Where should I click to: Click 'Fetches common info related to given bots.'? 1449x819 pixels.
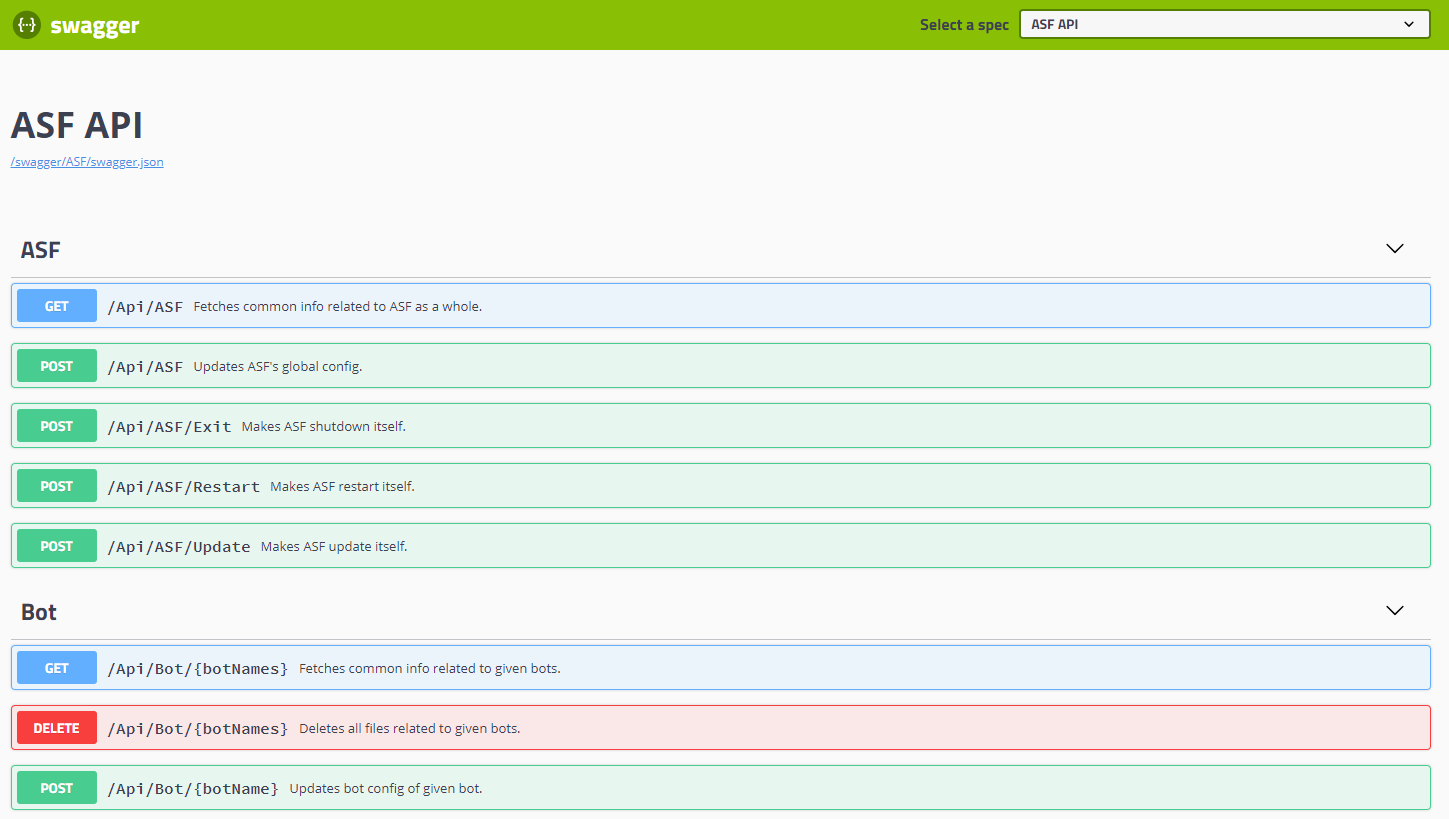[430, 669]
